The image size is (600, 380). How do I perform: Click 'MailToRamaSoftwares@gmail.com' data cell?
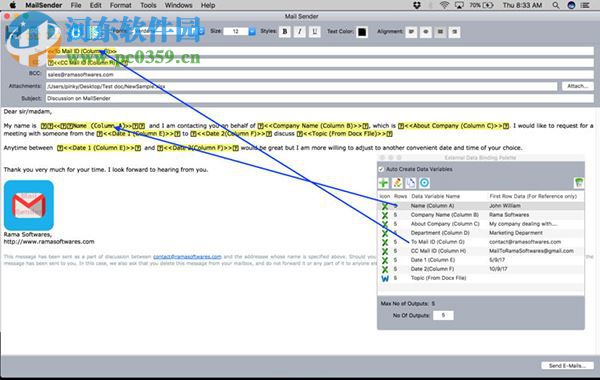[x=531, y=251]
